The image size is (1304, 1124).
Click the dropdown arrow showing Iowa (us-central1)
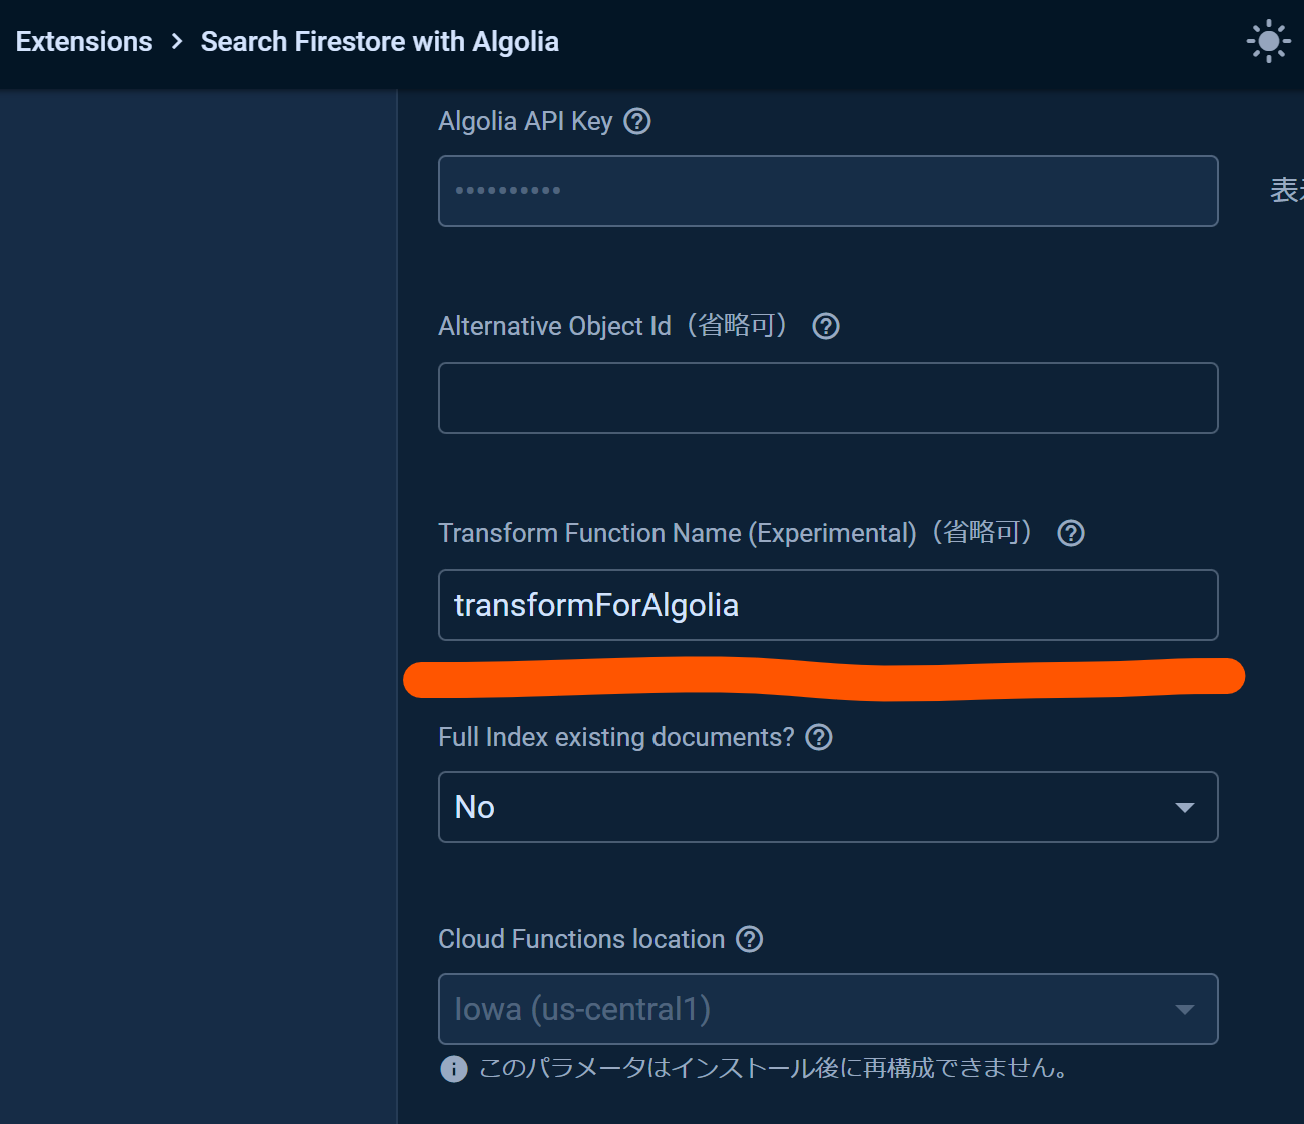click(x=1185, y=1009)
